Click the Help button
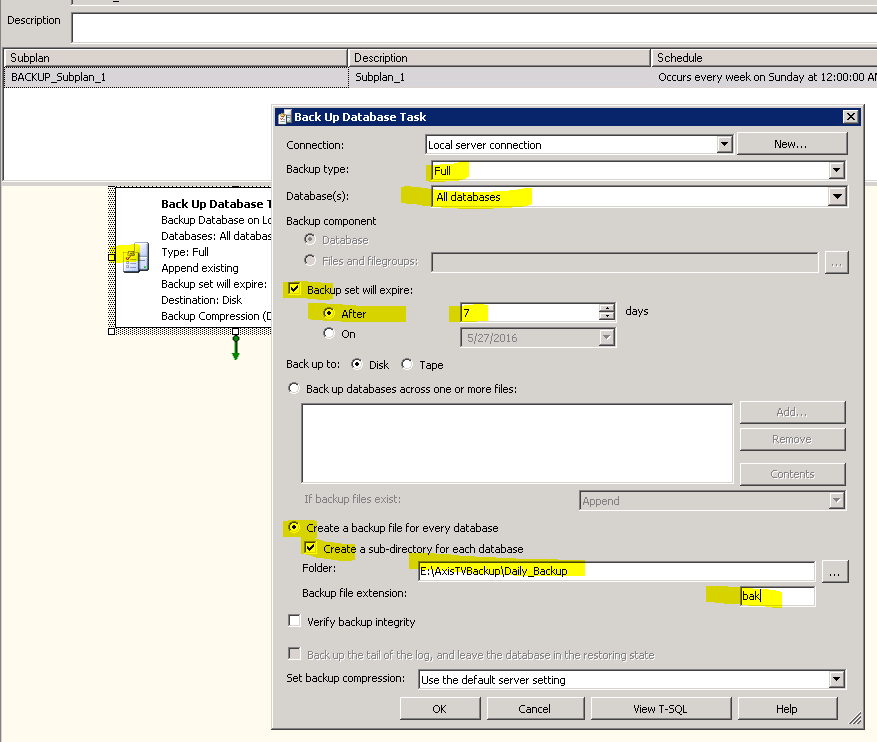This screenshot has height=742, width=877. click(x=787, y=708)
